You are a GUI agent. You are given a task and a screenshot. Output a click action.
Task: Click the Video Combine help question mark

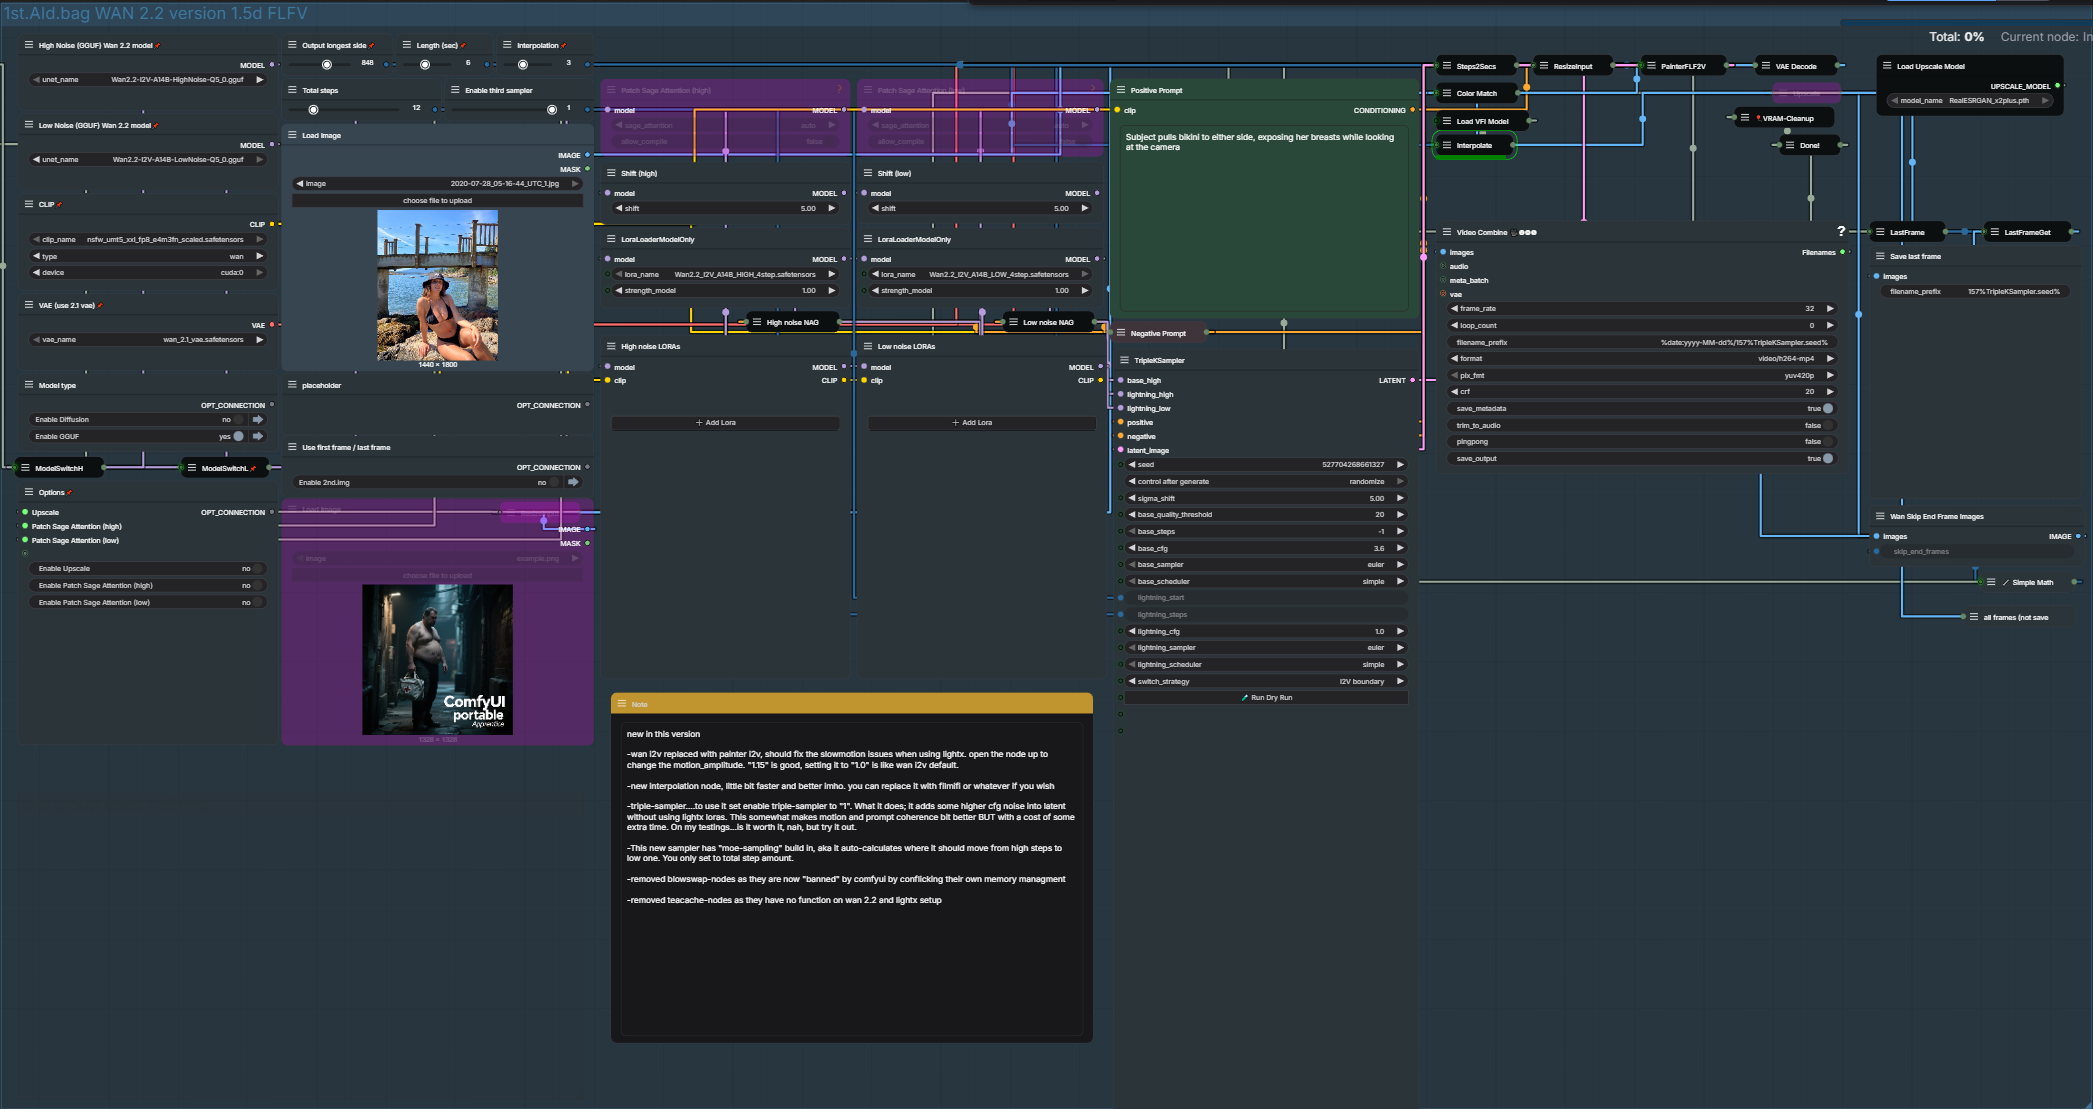tap(1841, 231)
